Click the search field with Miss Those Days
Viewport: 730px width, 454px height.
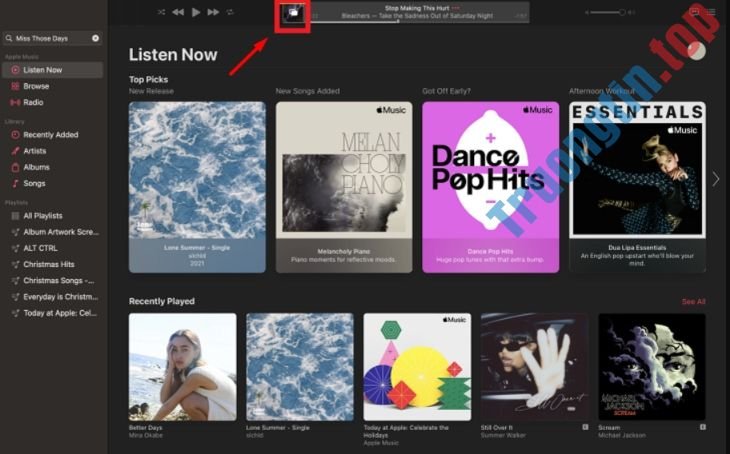(52, 38)
